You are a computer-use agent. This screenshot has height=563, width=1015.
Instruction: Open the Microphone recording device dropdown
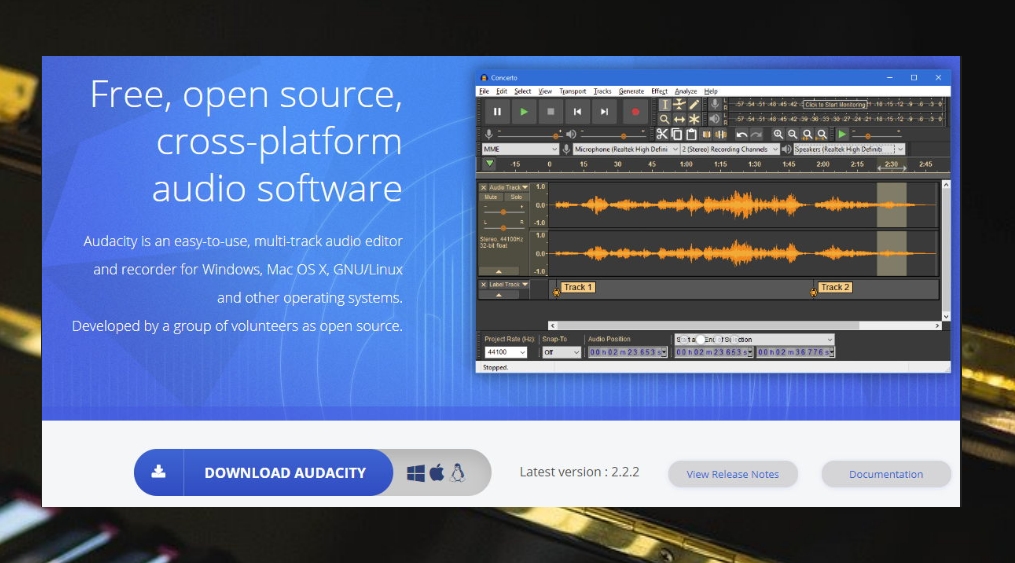tap(626, 149)
